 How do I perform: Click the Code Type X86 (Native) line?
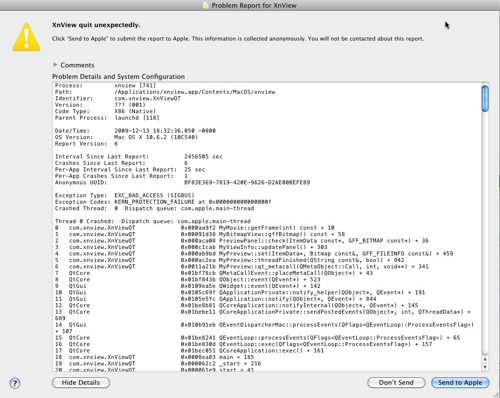[x=105, y=111]
